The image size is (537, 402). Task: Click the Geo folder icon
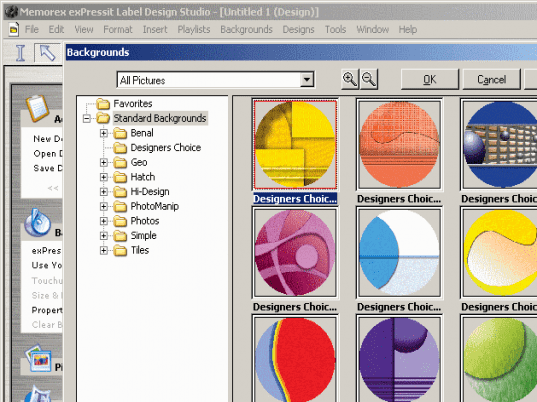coord(120,162)
